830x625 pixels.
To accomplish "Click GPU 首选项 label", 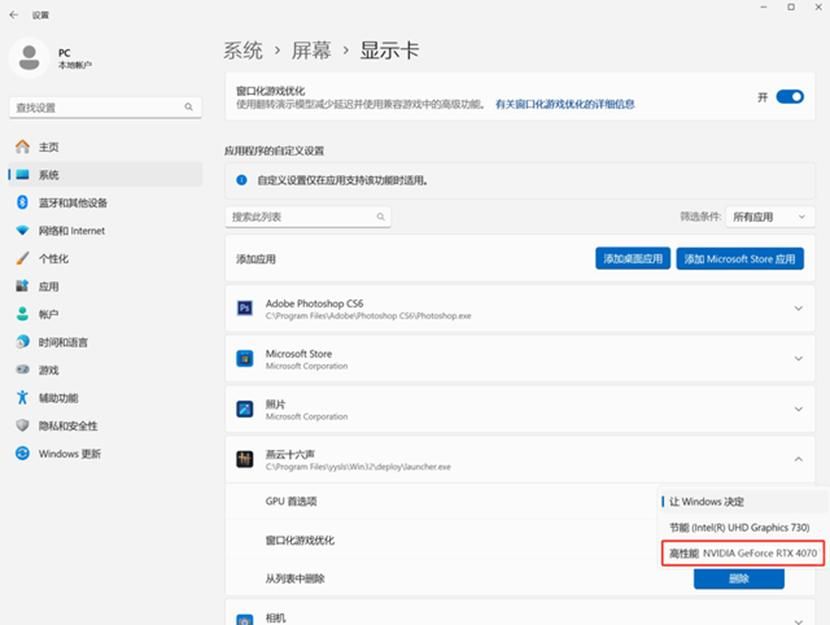I will (291, 501).
